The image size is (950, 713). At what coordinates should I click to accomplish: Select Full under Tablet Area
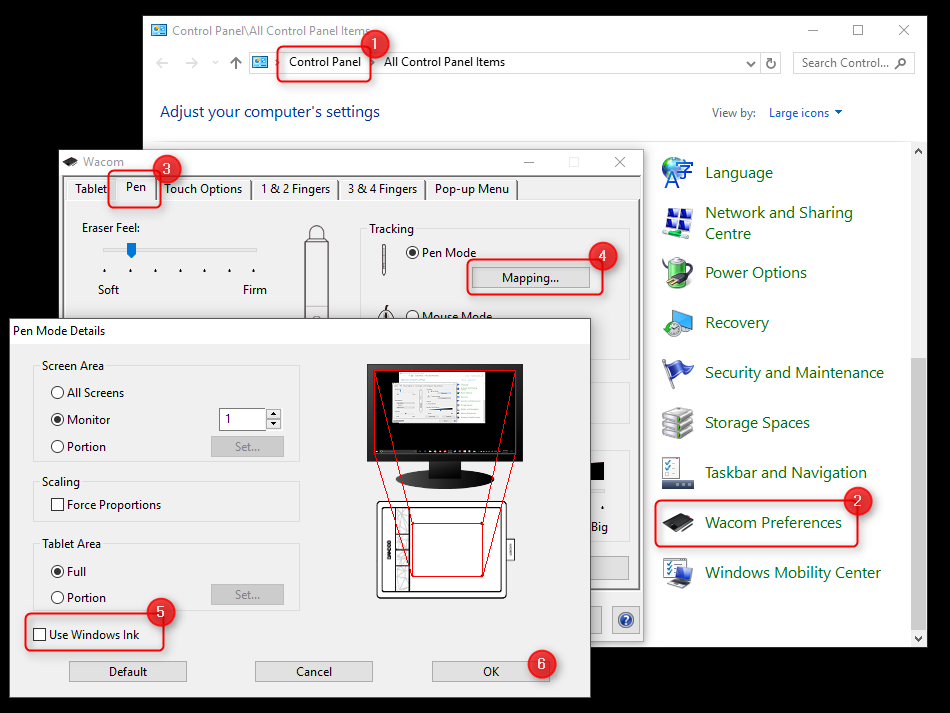tap(58, 571)
